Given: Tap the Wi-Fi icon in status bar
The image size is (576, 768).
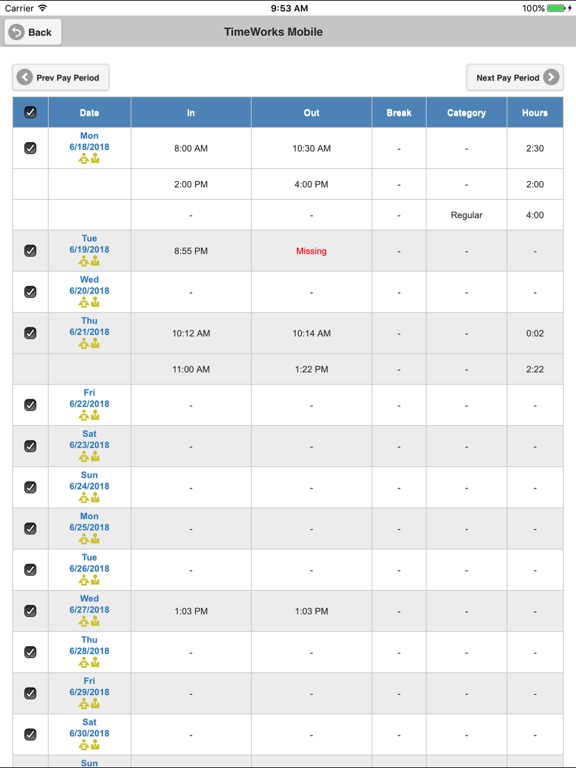Looking at the screenshot, I should click(x=43, y=8).
